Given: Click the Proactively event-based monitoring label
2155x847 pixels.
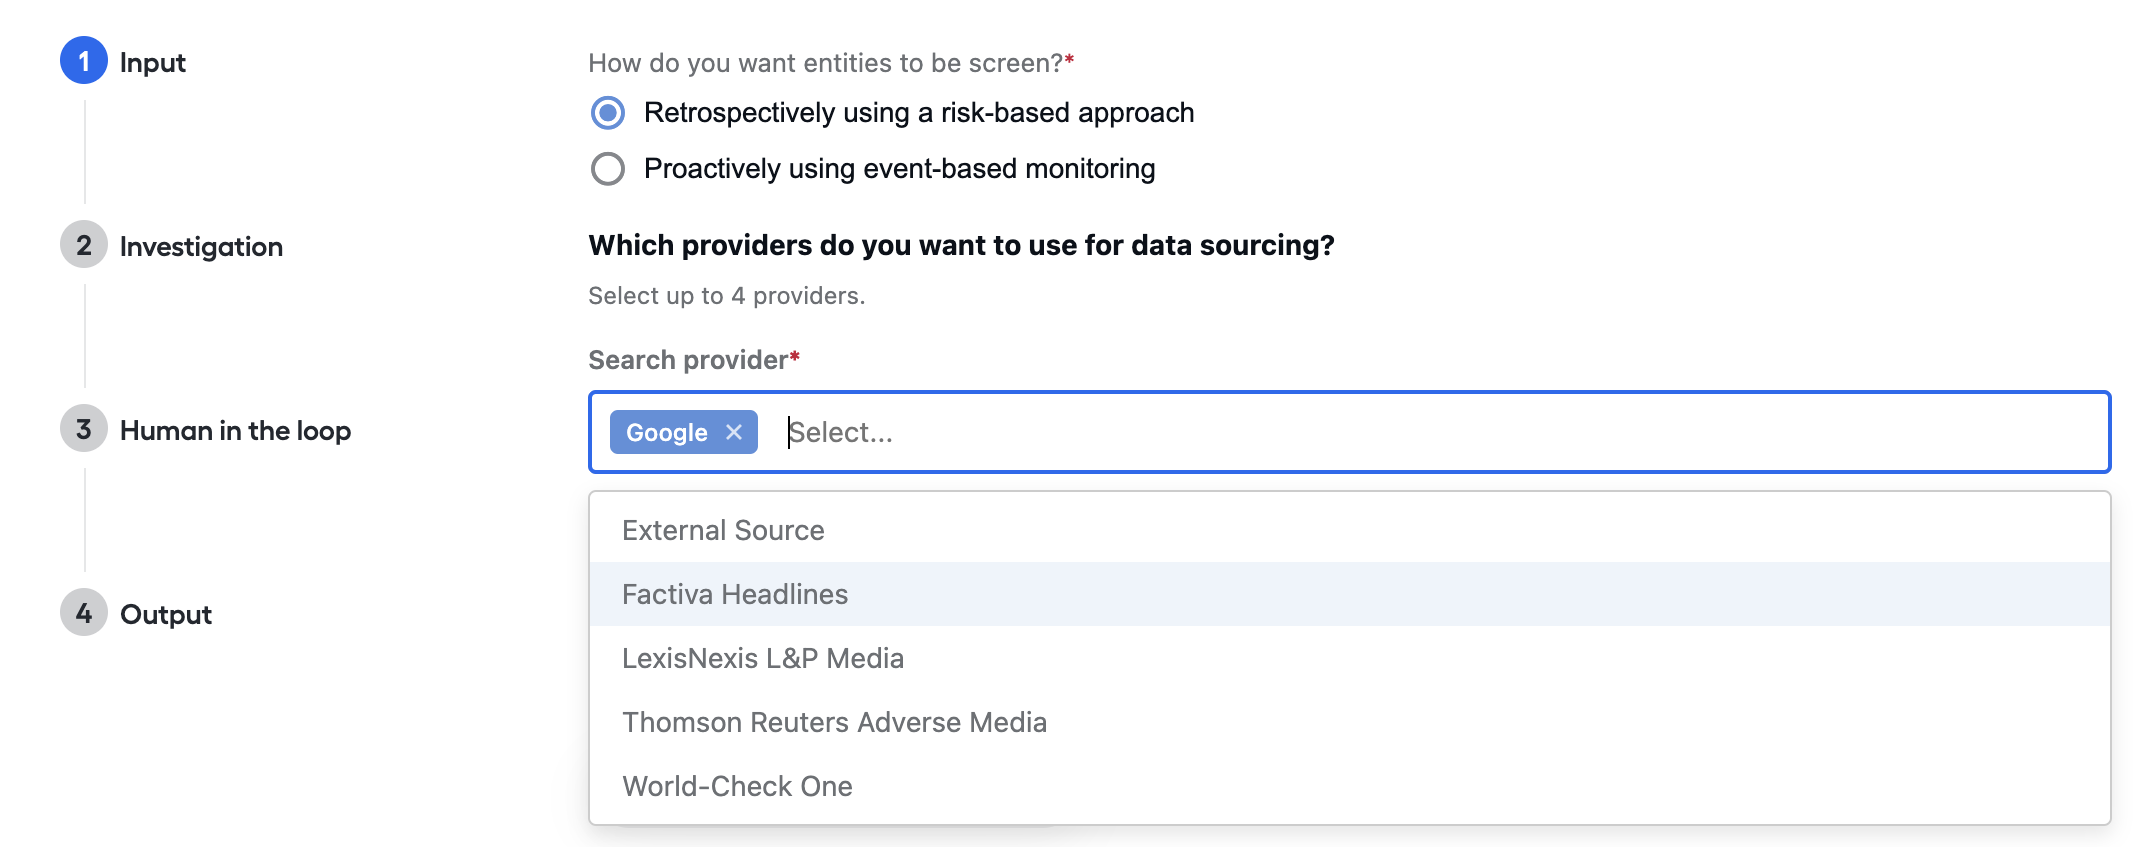Looking at the screenshot, I should [900, 169].
